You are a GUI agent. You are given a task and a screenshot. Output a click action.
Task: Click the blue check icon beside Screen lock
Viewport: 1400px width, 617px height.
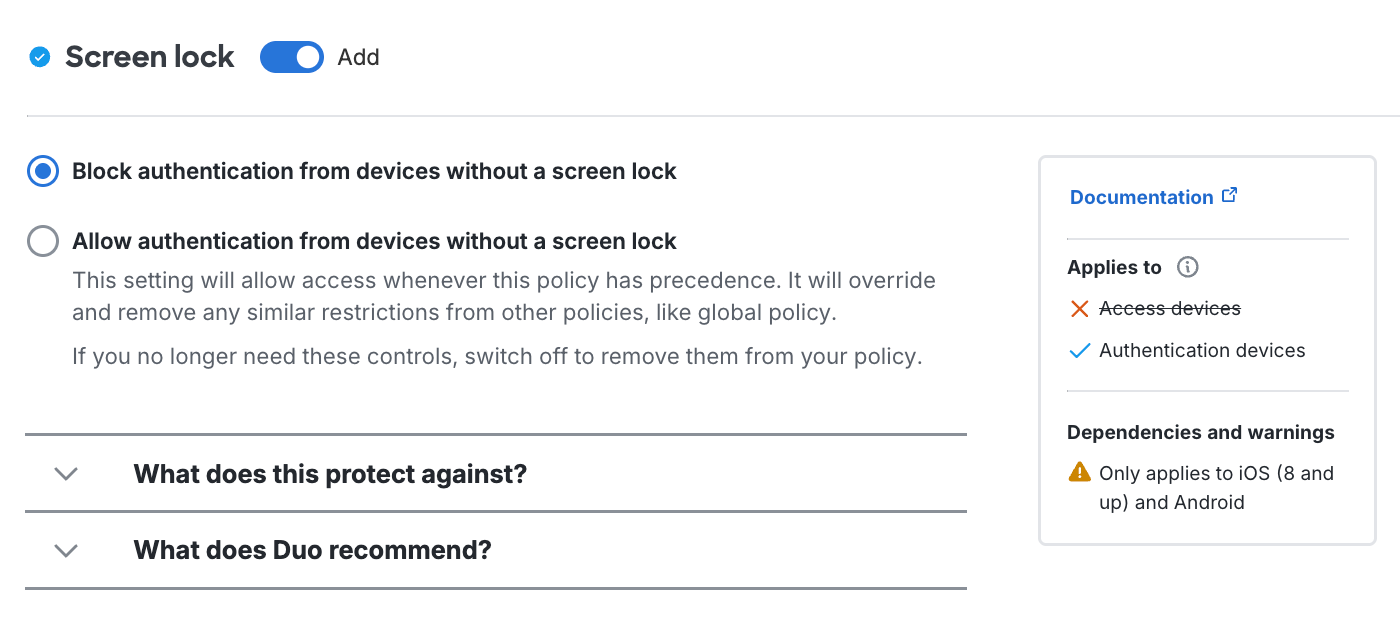[38, 57]
